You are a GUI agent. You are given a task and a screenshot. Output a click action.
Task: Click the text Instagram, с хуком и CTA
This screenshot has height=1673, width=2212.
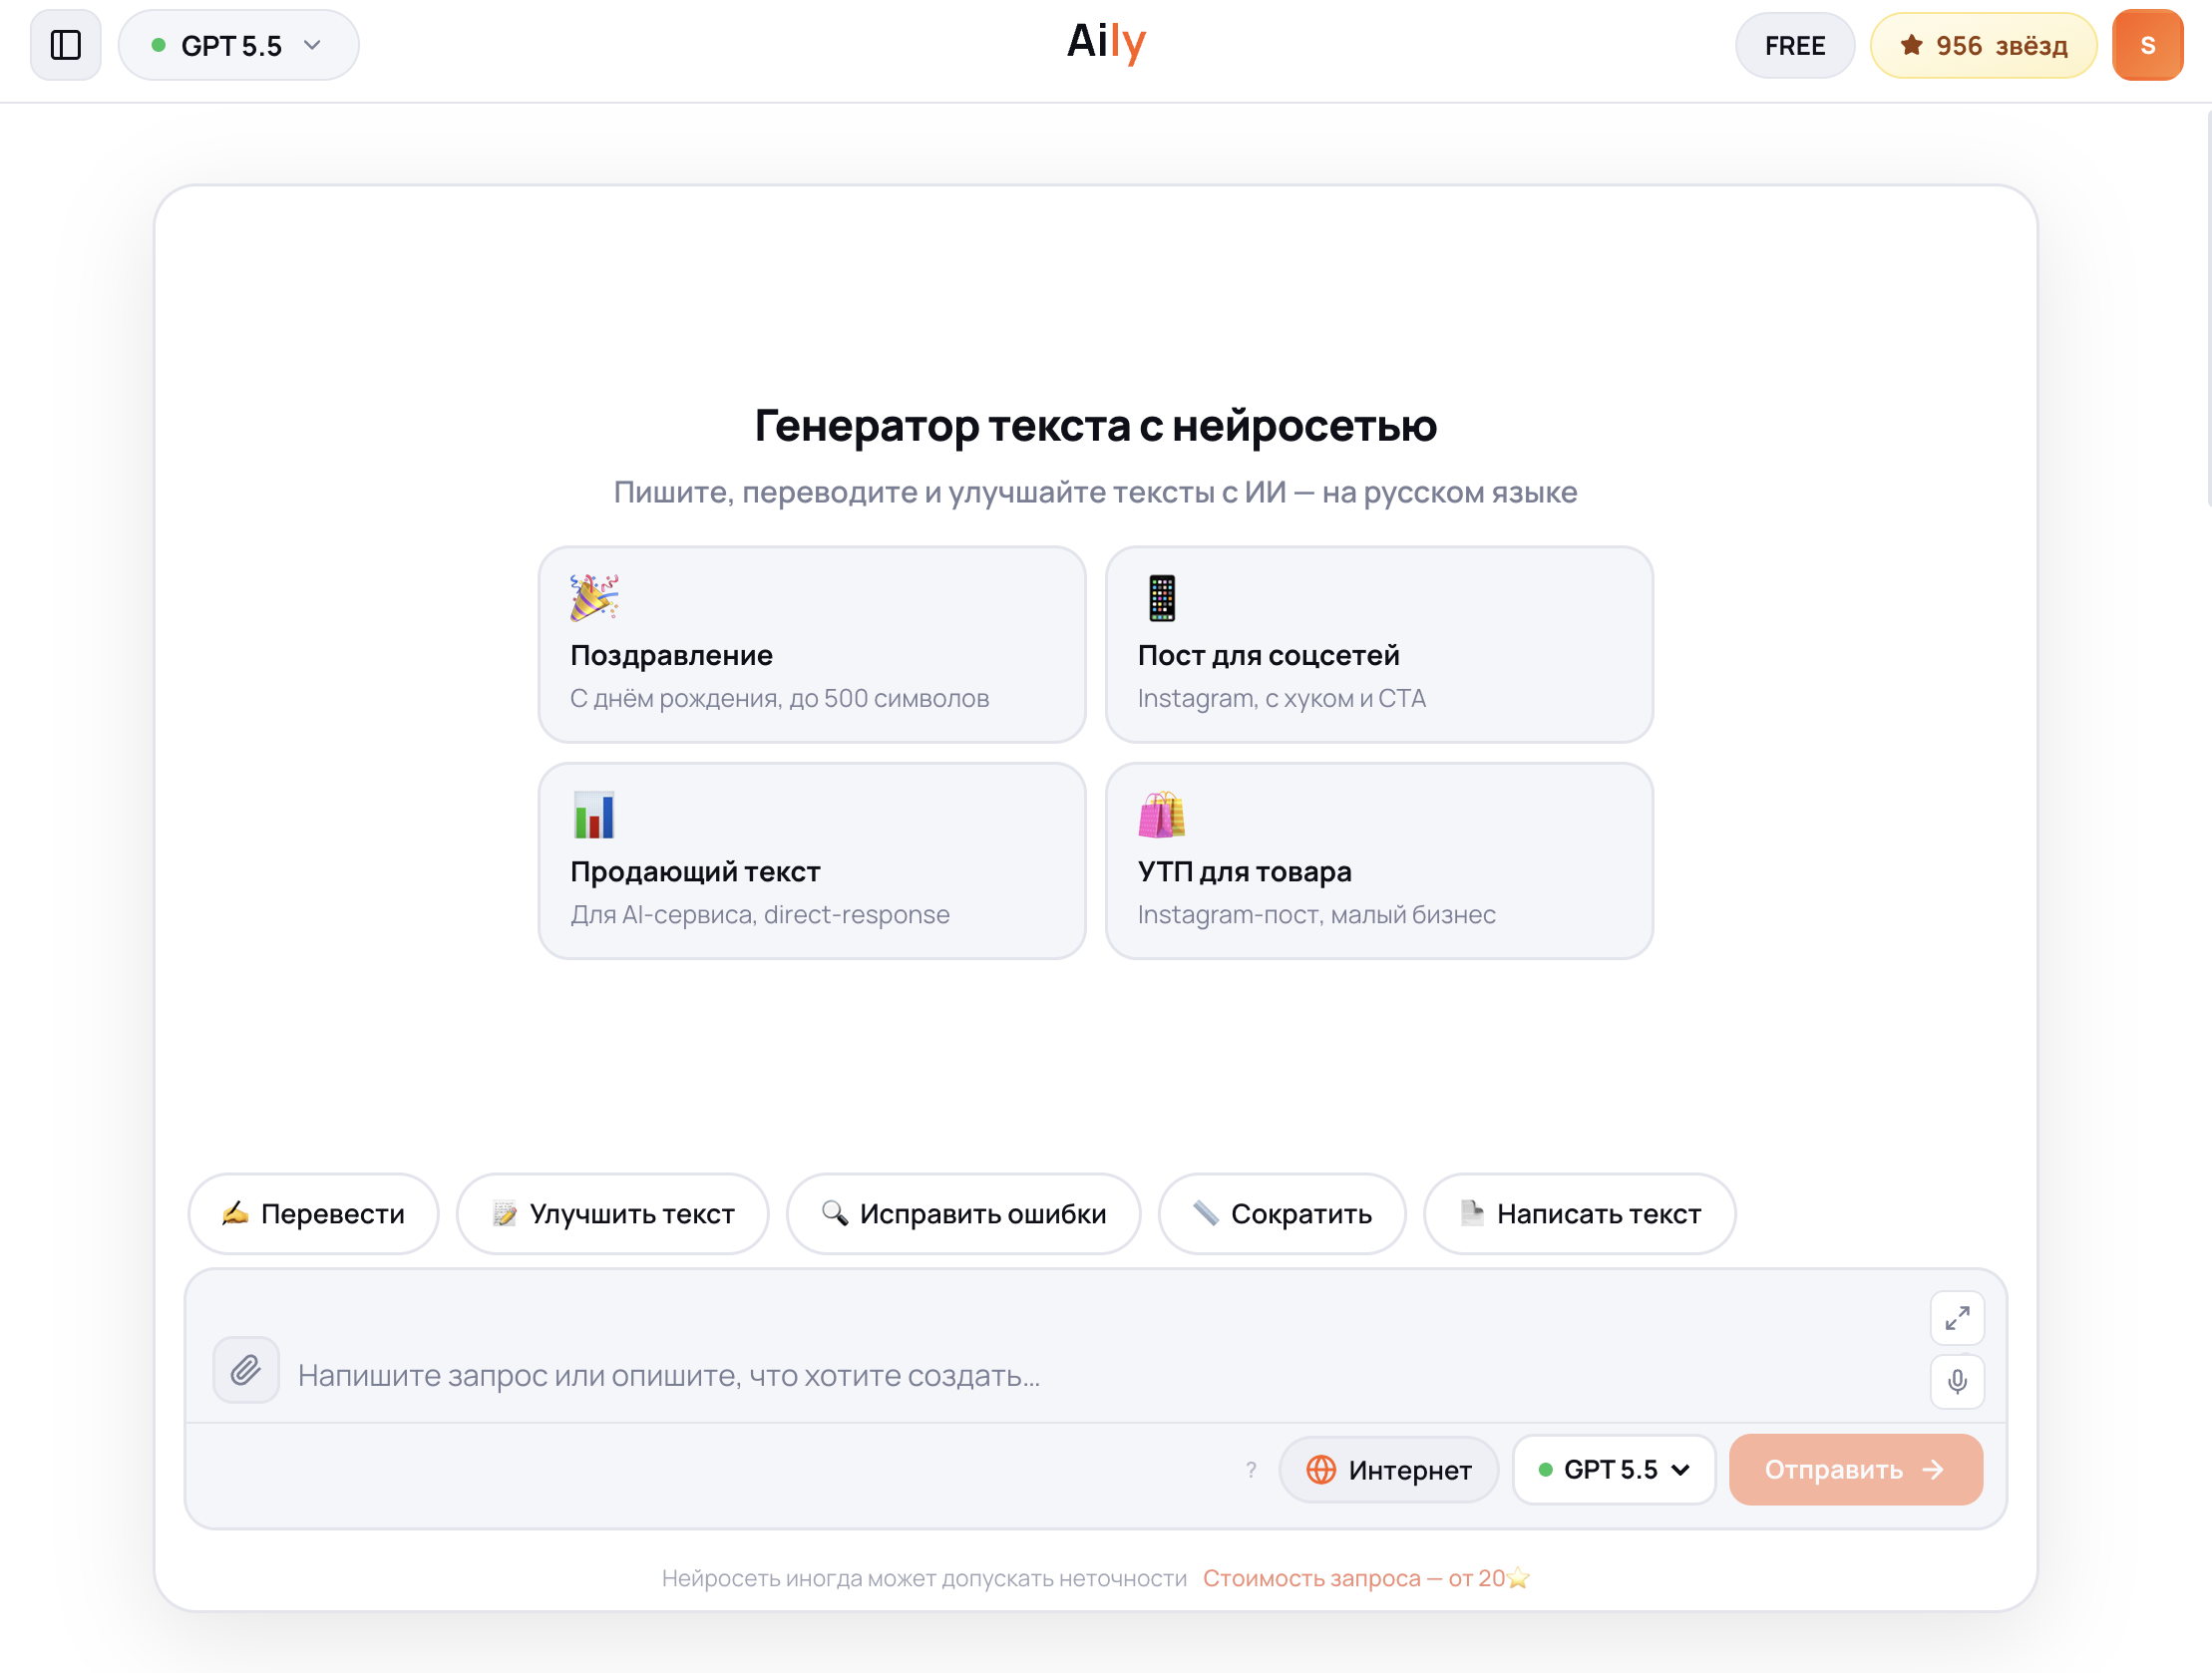[x=1281, y=698]
